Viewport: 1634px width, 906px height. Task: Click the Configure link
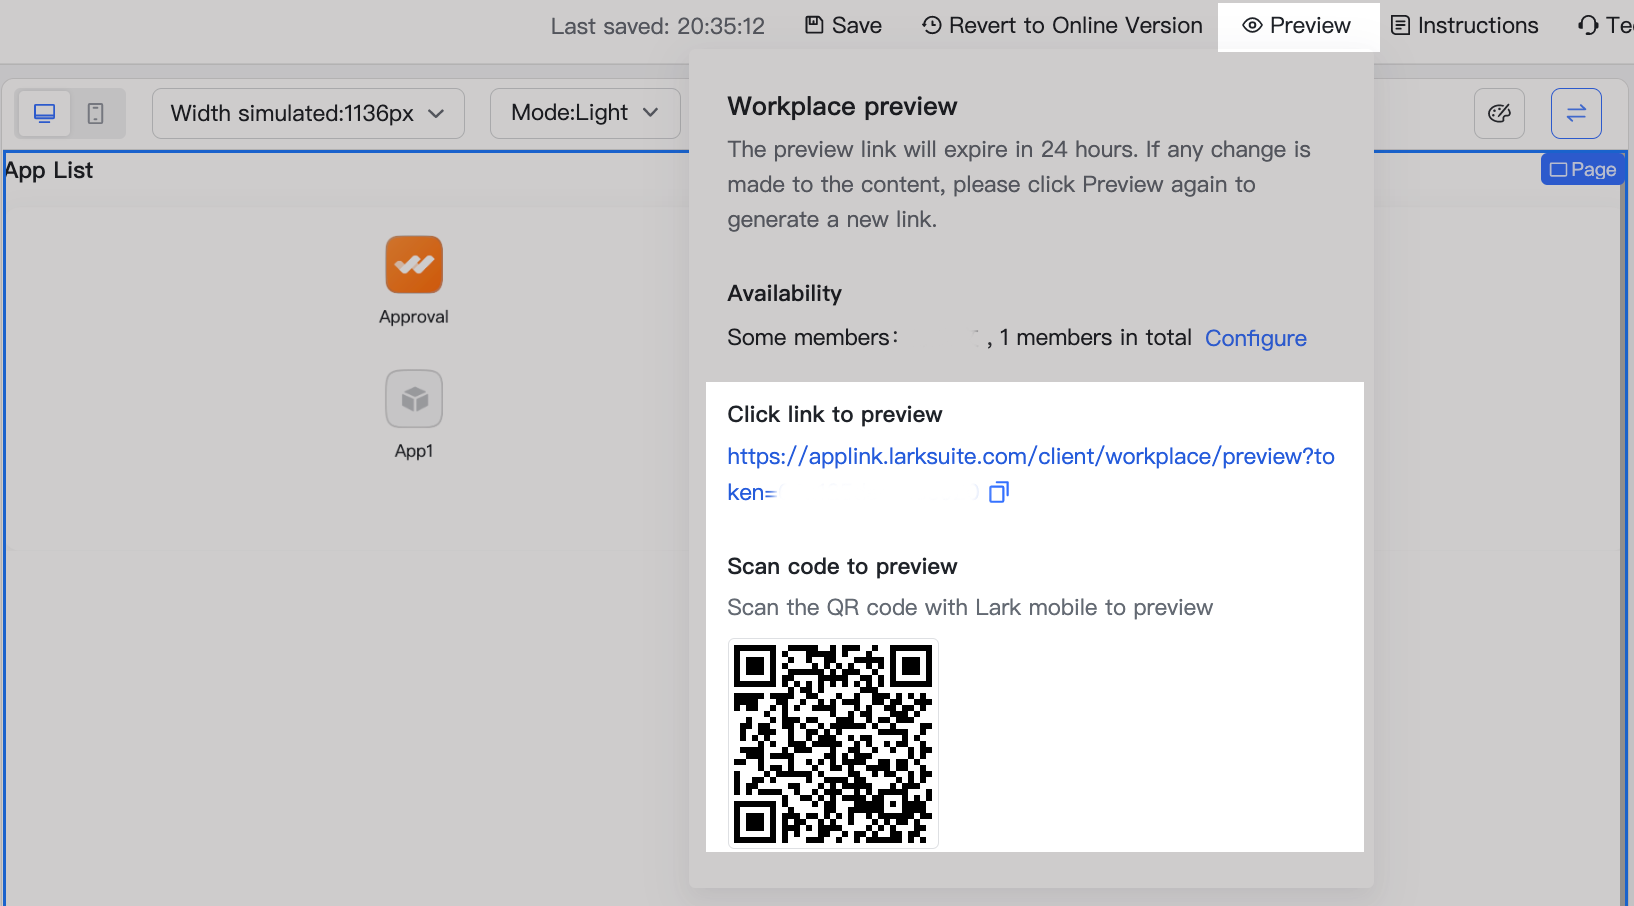pyautogui.click(x=1256, y=338)
